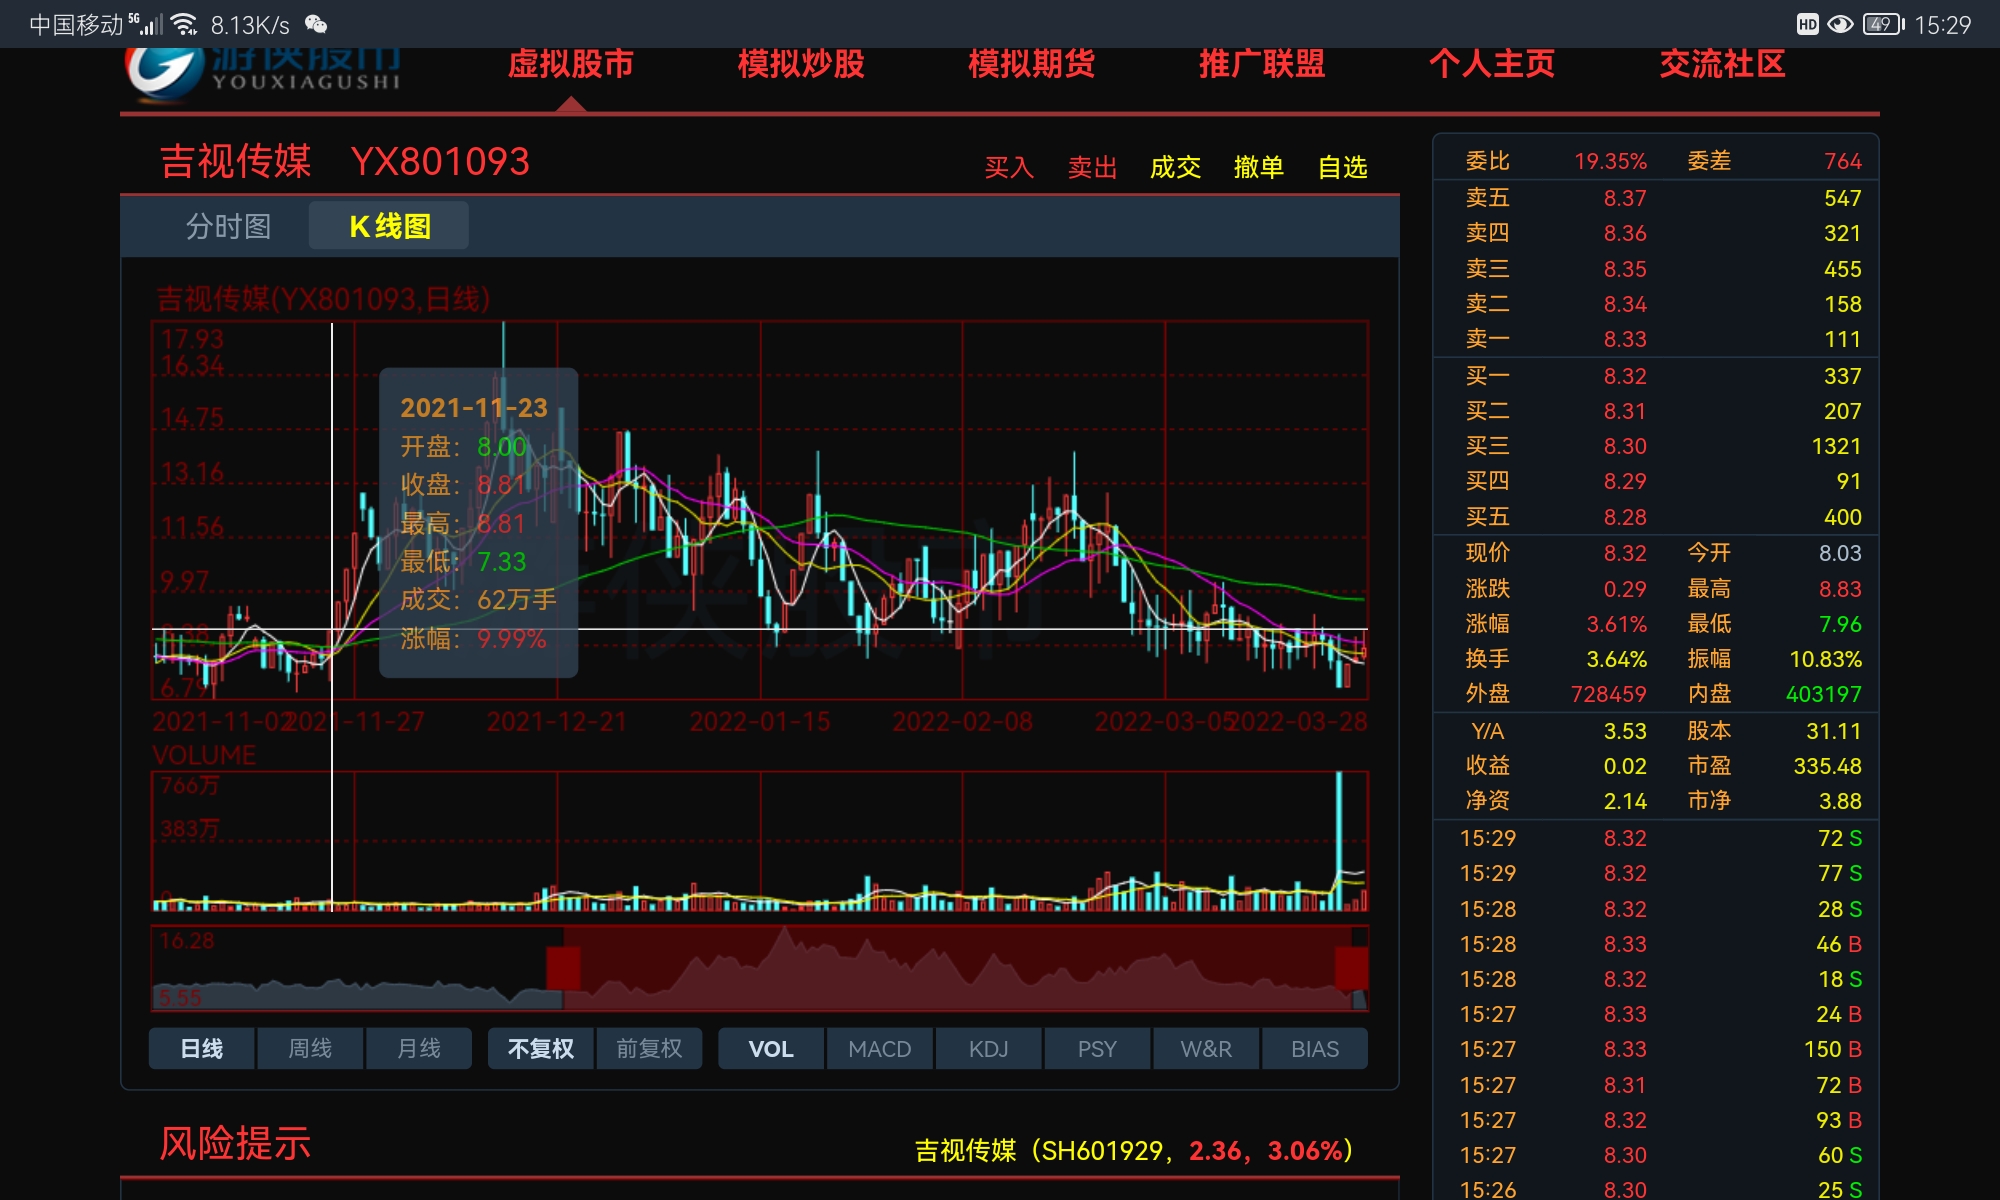Show the MACD indicator
The image size is (2000, 1200).
click(880, 1048)
